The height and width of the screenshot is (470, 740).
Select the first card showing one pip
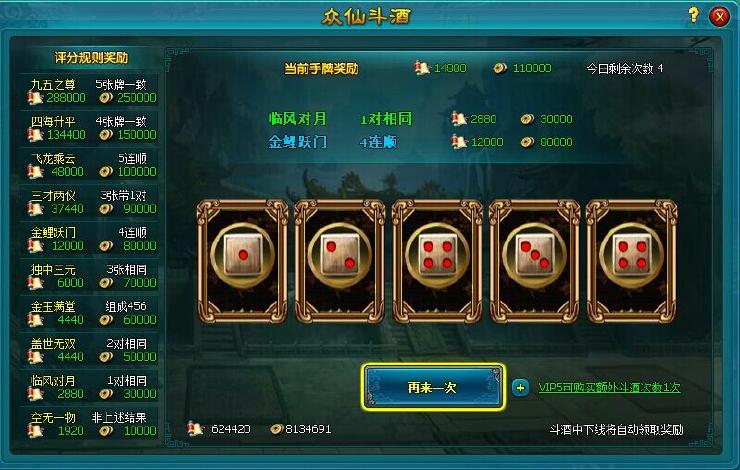243,261
